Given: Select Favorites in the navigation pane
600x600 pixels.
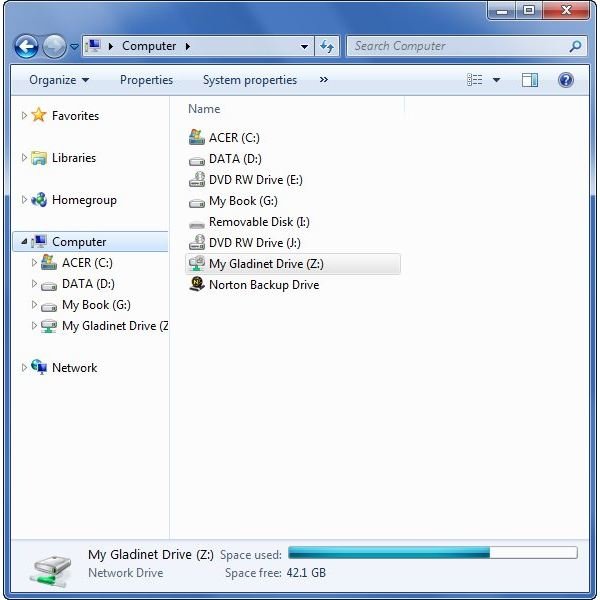Looking at the screenshot, I should click(75, 116).
